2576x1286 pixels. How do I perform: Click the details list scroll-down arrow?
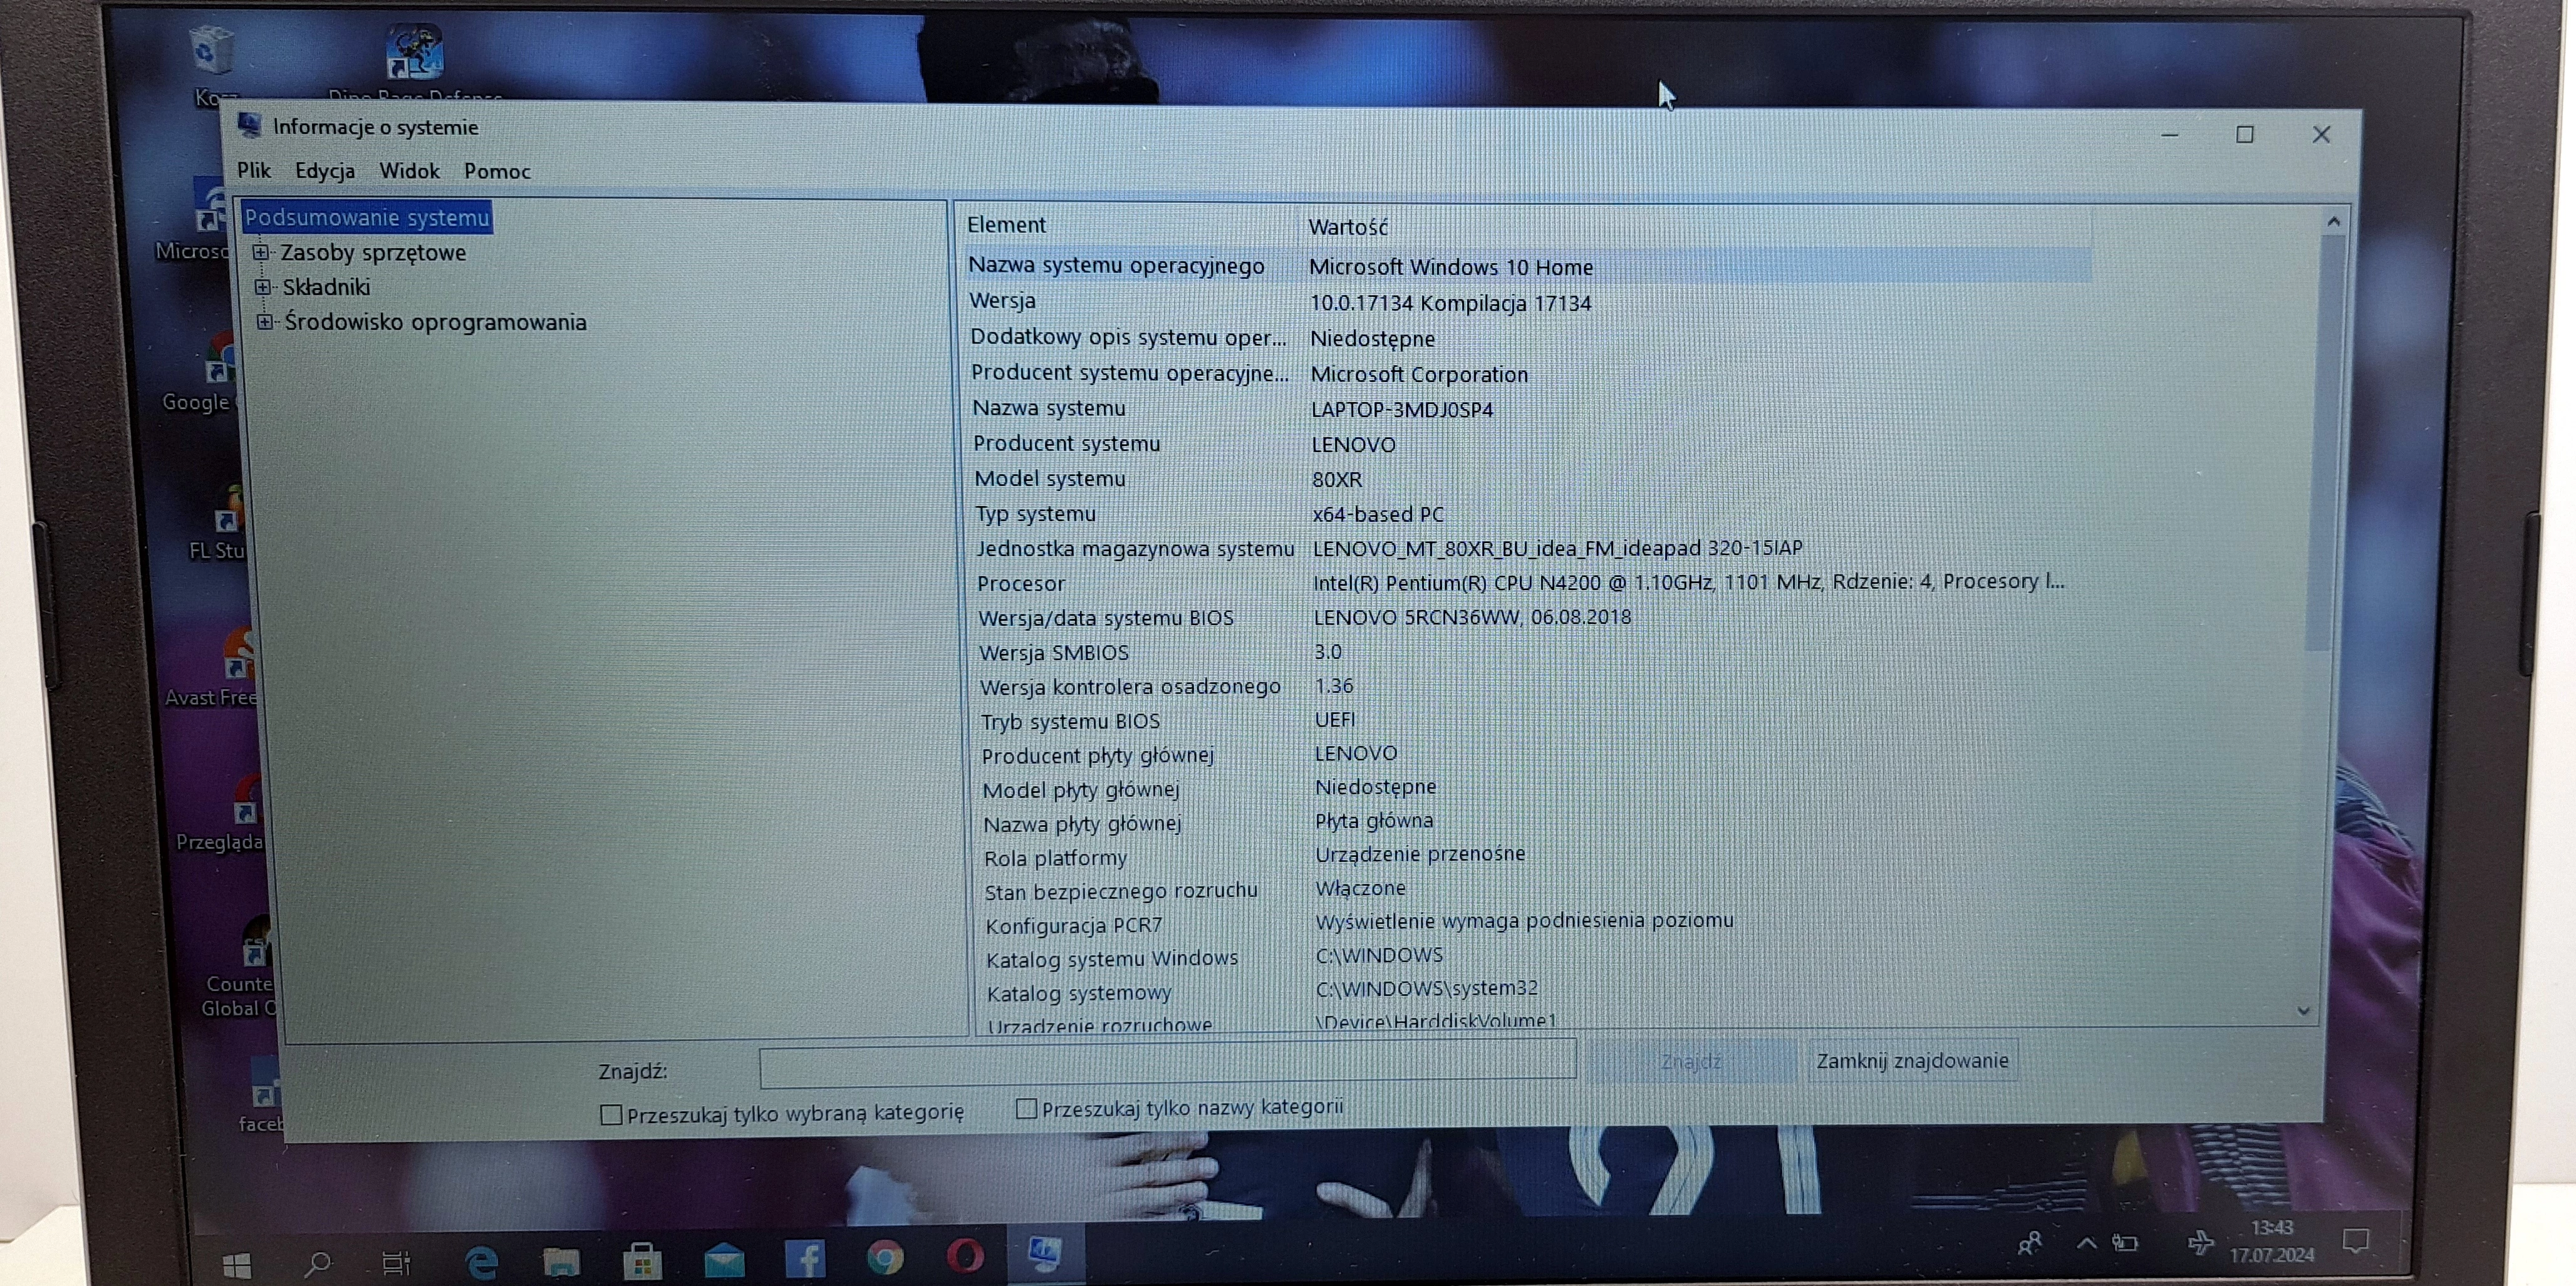click(2304, 1010)
